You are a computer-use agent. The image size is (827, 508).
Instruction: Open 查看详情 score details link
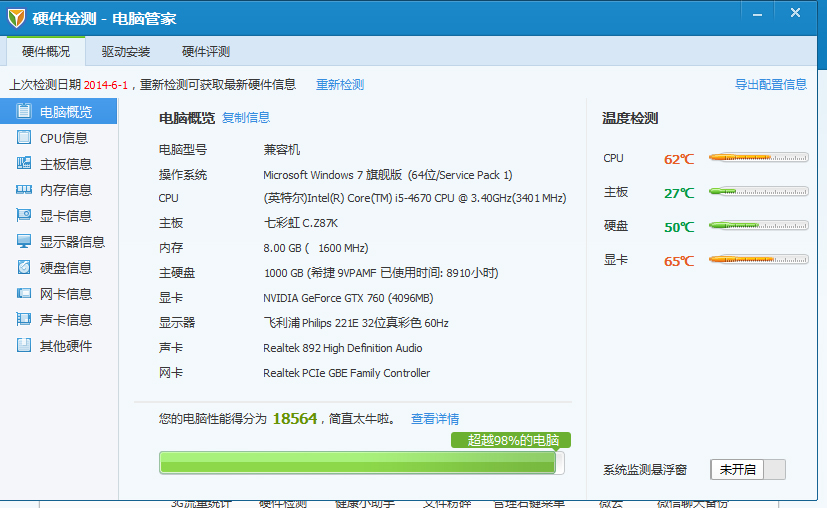click(x=435, y=419)
